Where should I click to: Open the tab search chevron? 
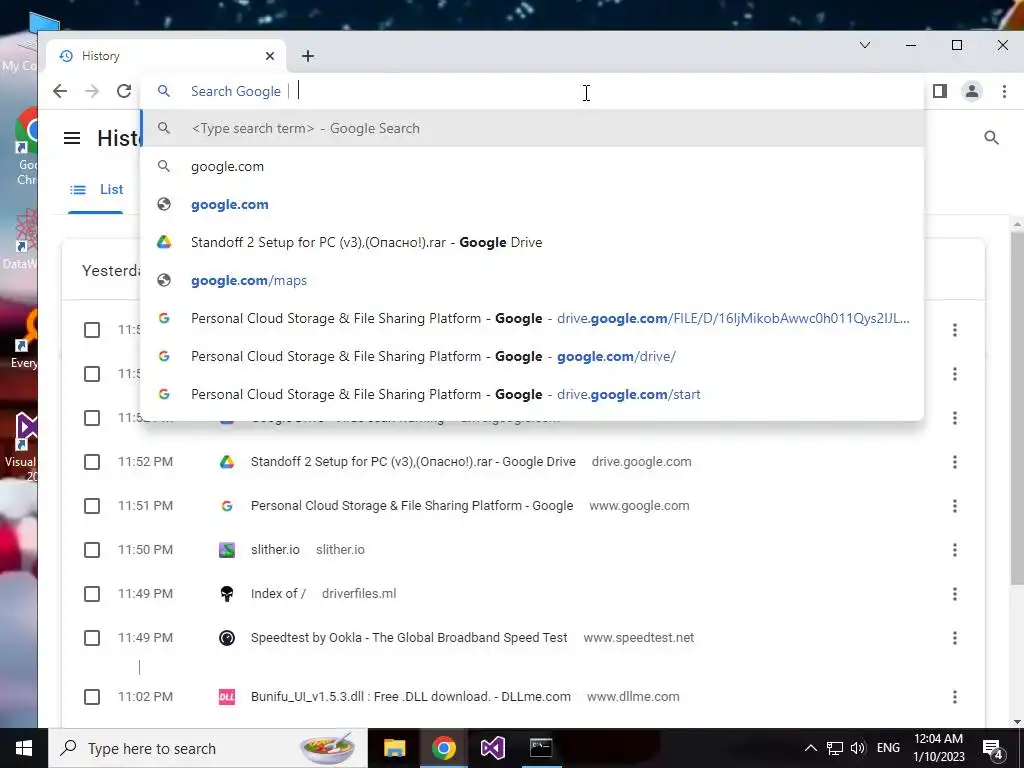click(x=865, y=45)
